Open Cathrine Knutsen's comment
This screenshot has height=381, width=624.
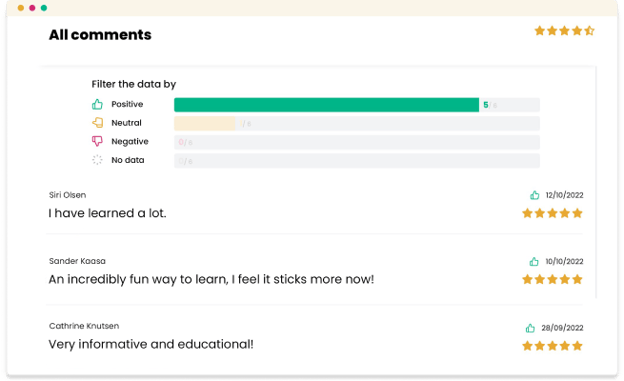coord(151,344)
